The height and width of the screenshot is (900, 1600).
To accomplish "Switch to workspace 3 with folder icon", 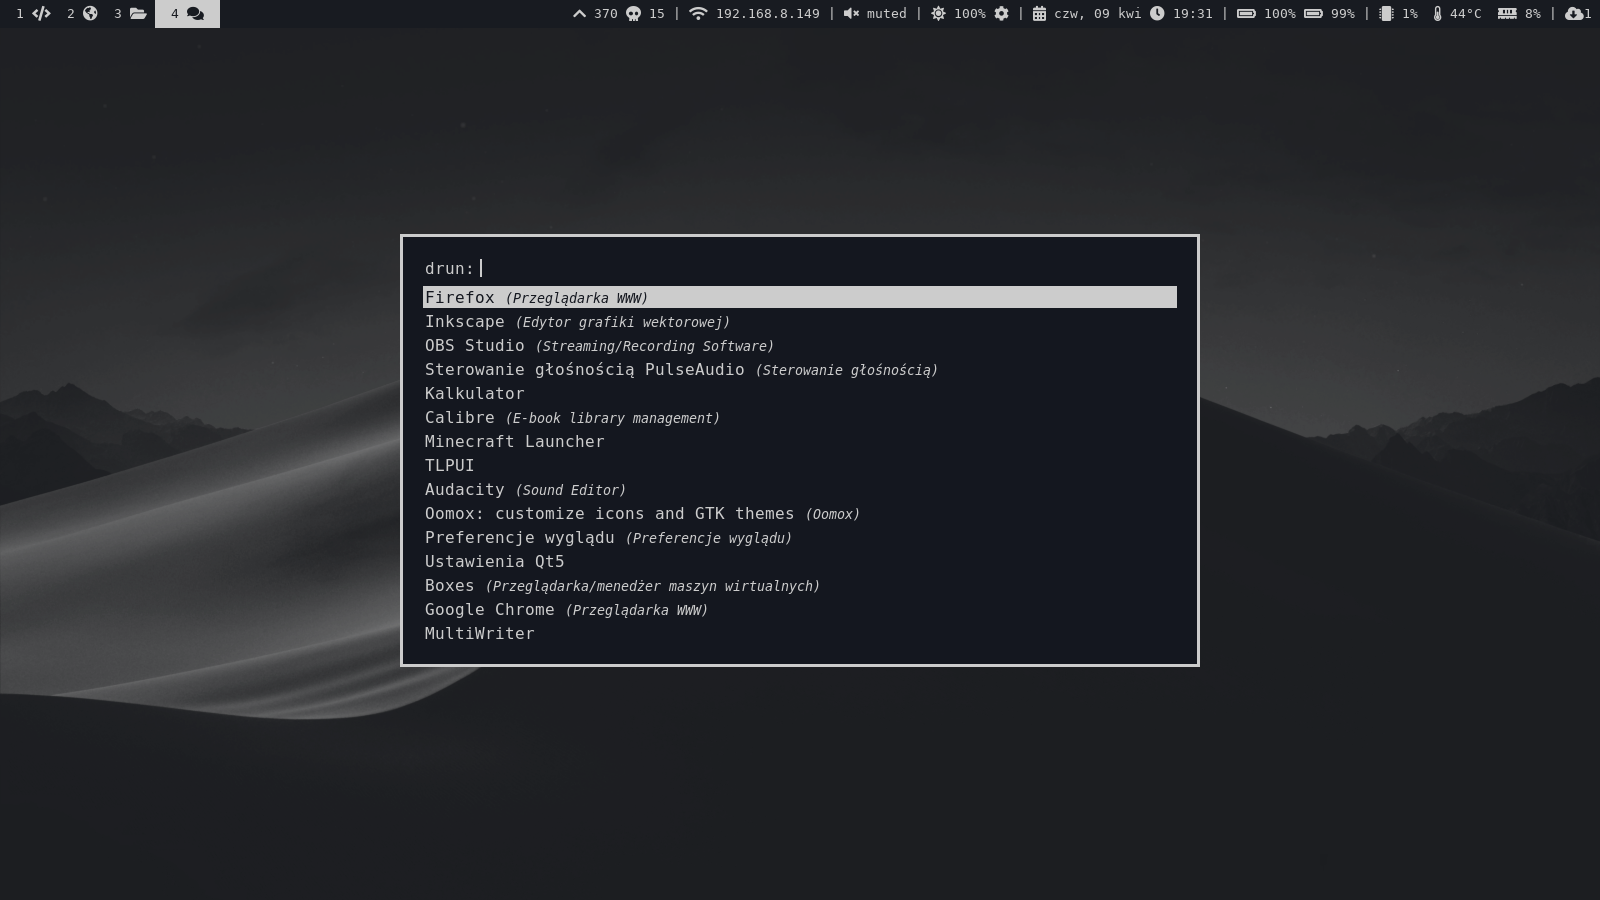I will click(131, 14).
